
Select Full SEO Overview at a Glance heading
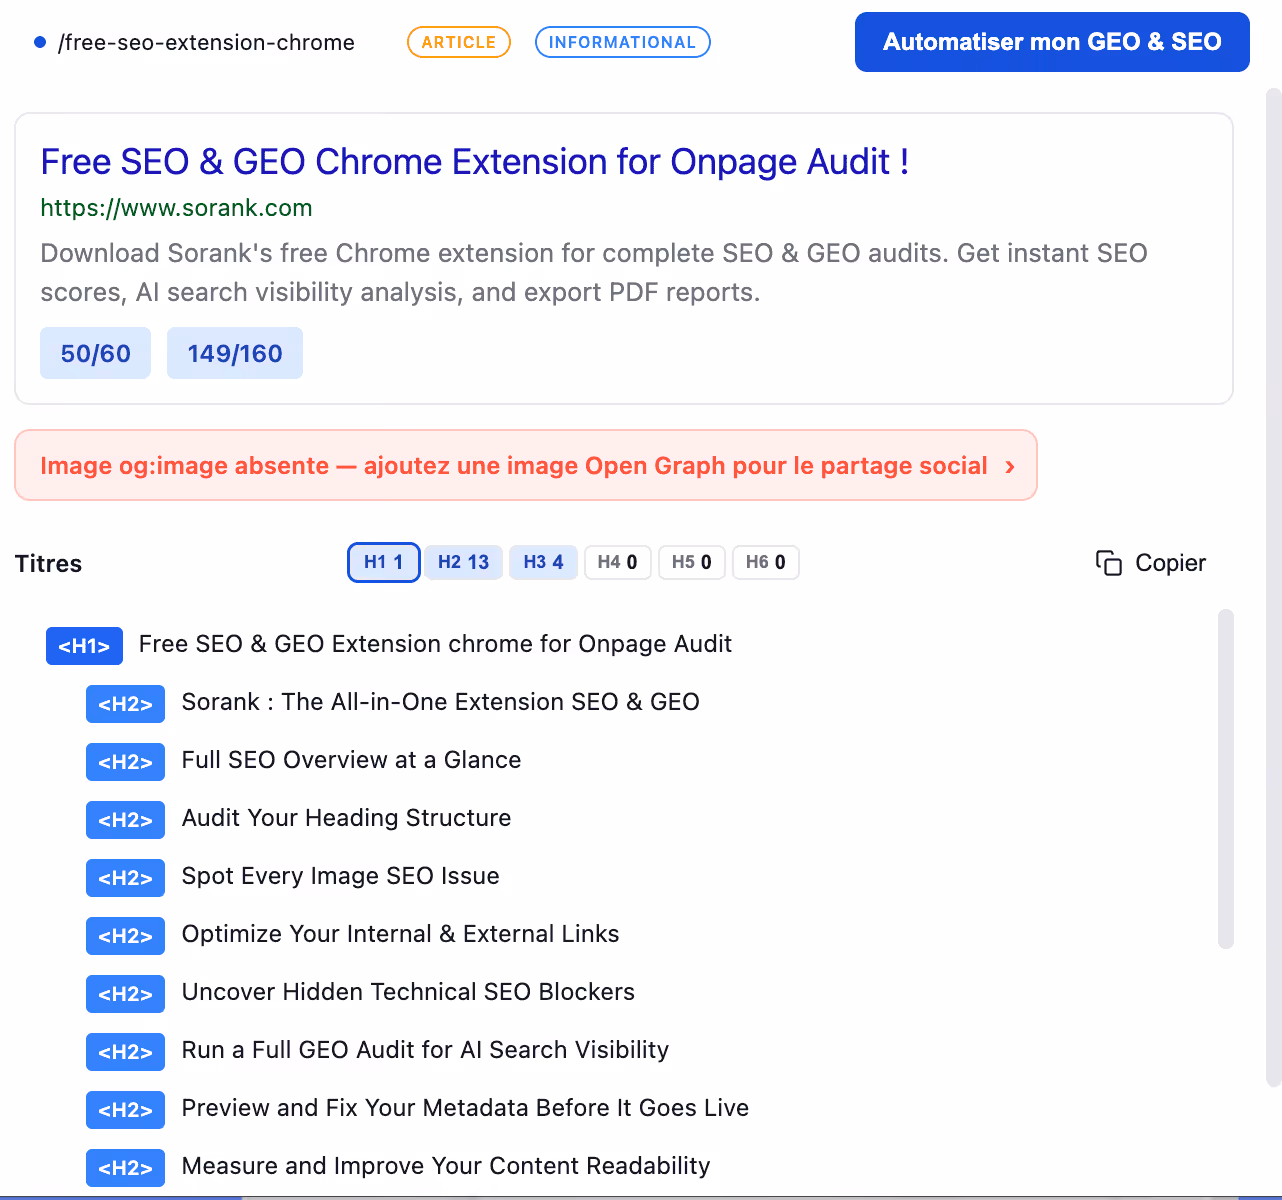coord(351,760)
